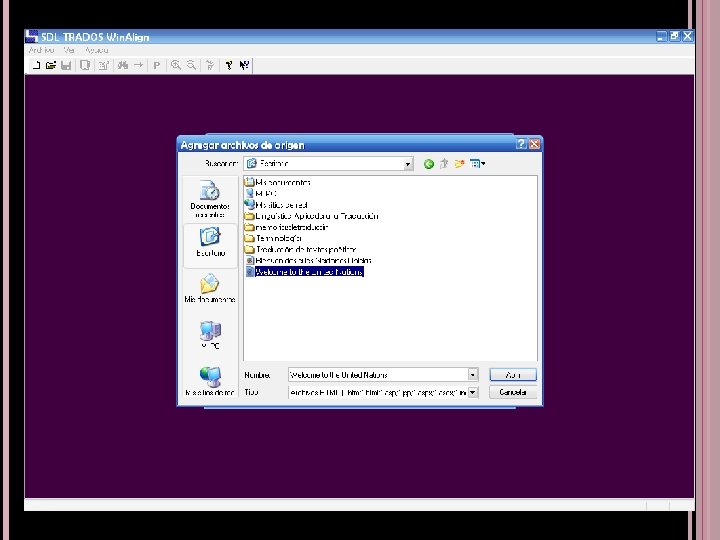Expand the Nombre file name dropdown arrow
The height and width of the screenshot is (540, 720).
pyautogui.click(x=472, y=375)
